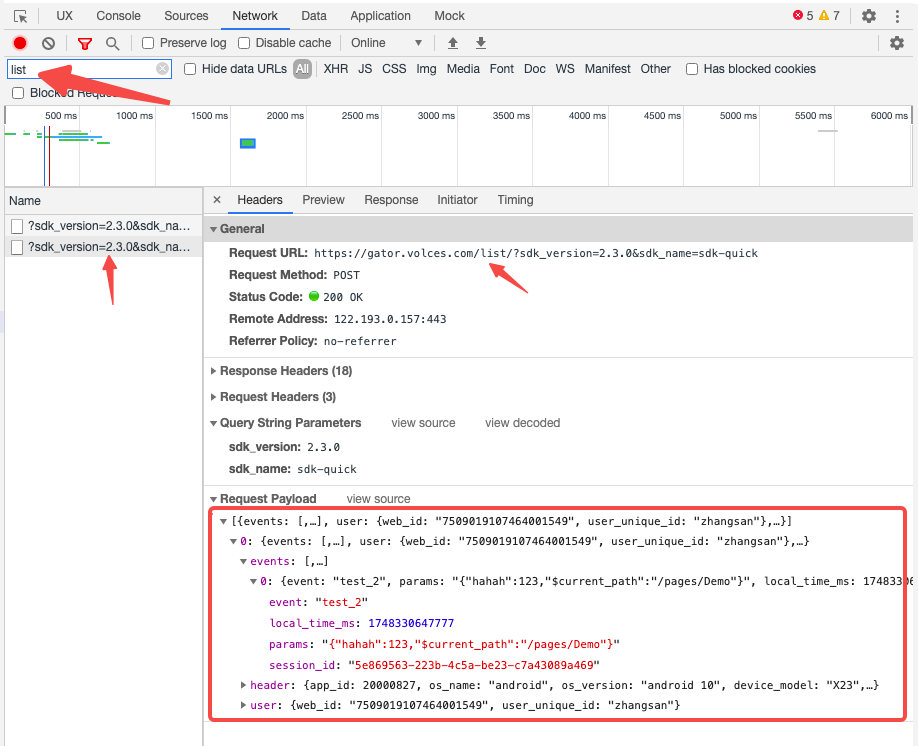
Task: Open DevTools more options menu
Action: pyautogui.click(x=897, y=16)
